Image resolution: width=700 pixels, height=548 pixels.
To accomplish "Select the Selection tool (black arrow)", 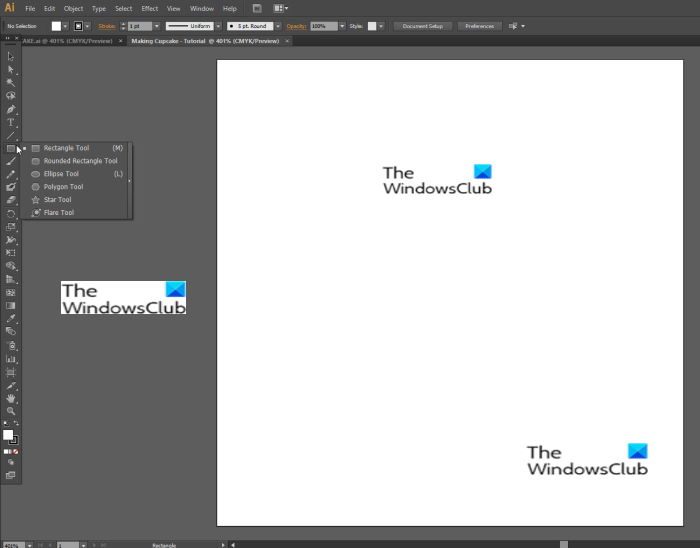I will click(11, 56).
